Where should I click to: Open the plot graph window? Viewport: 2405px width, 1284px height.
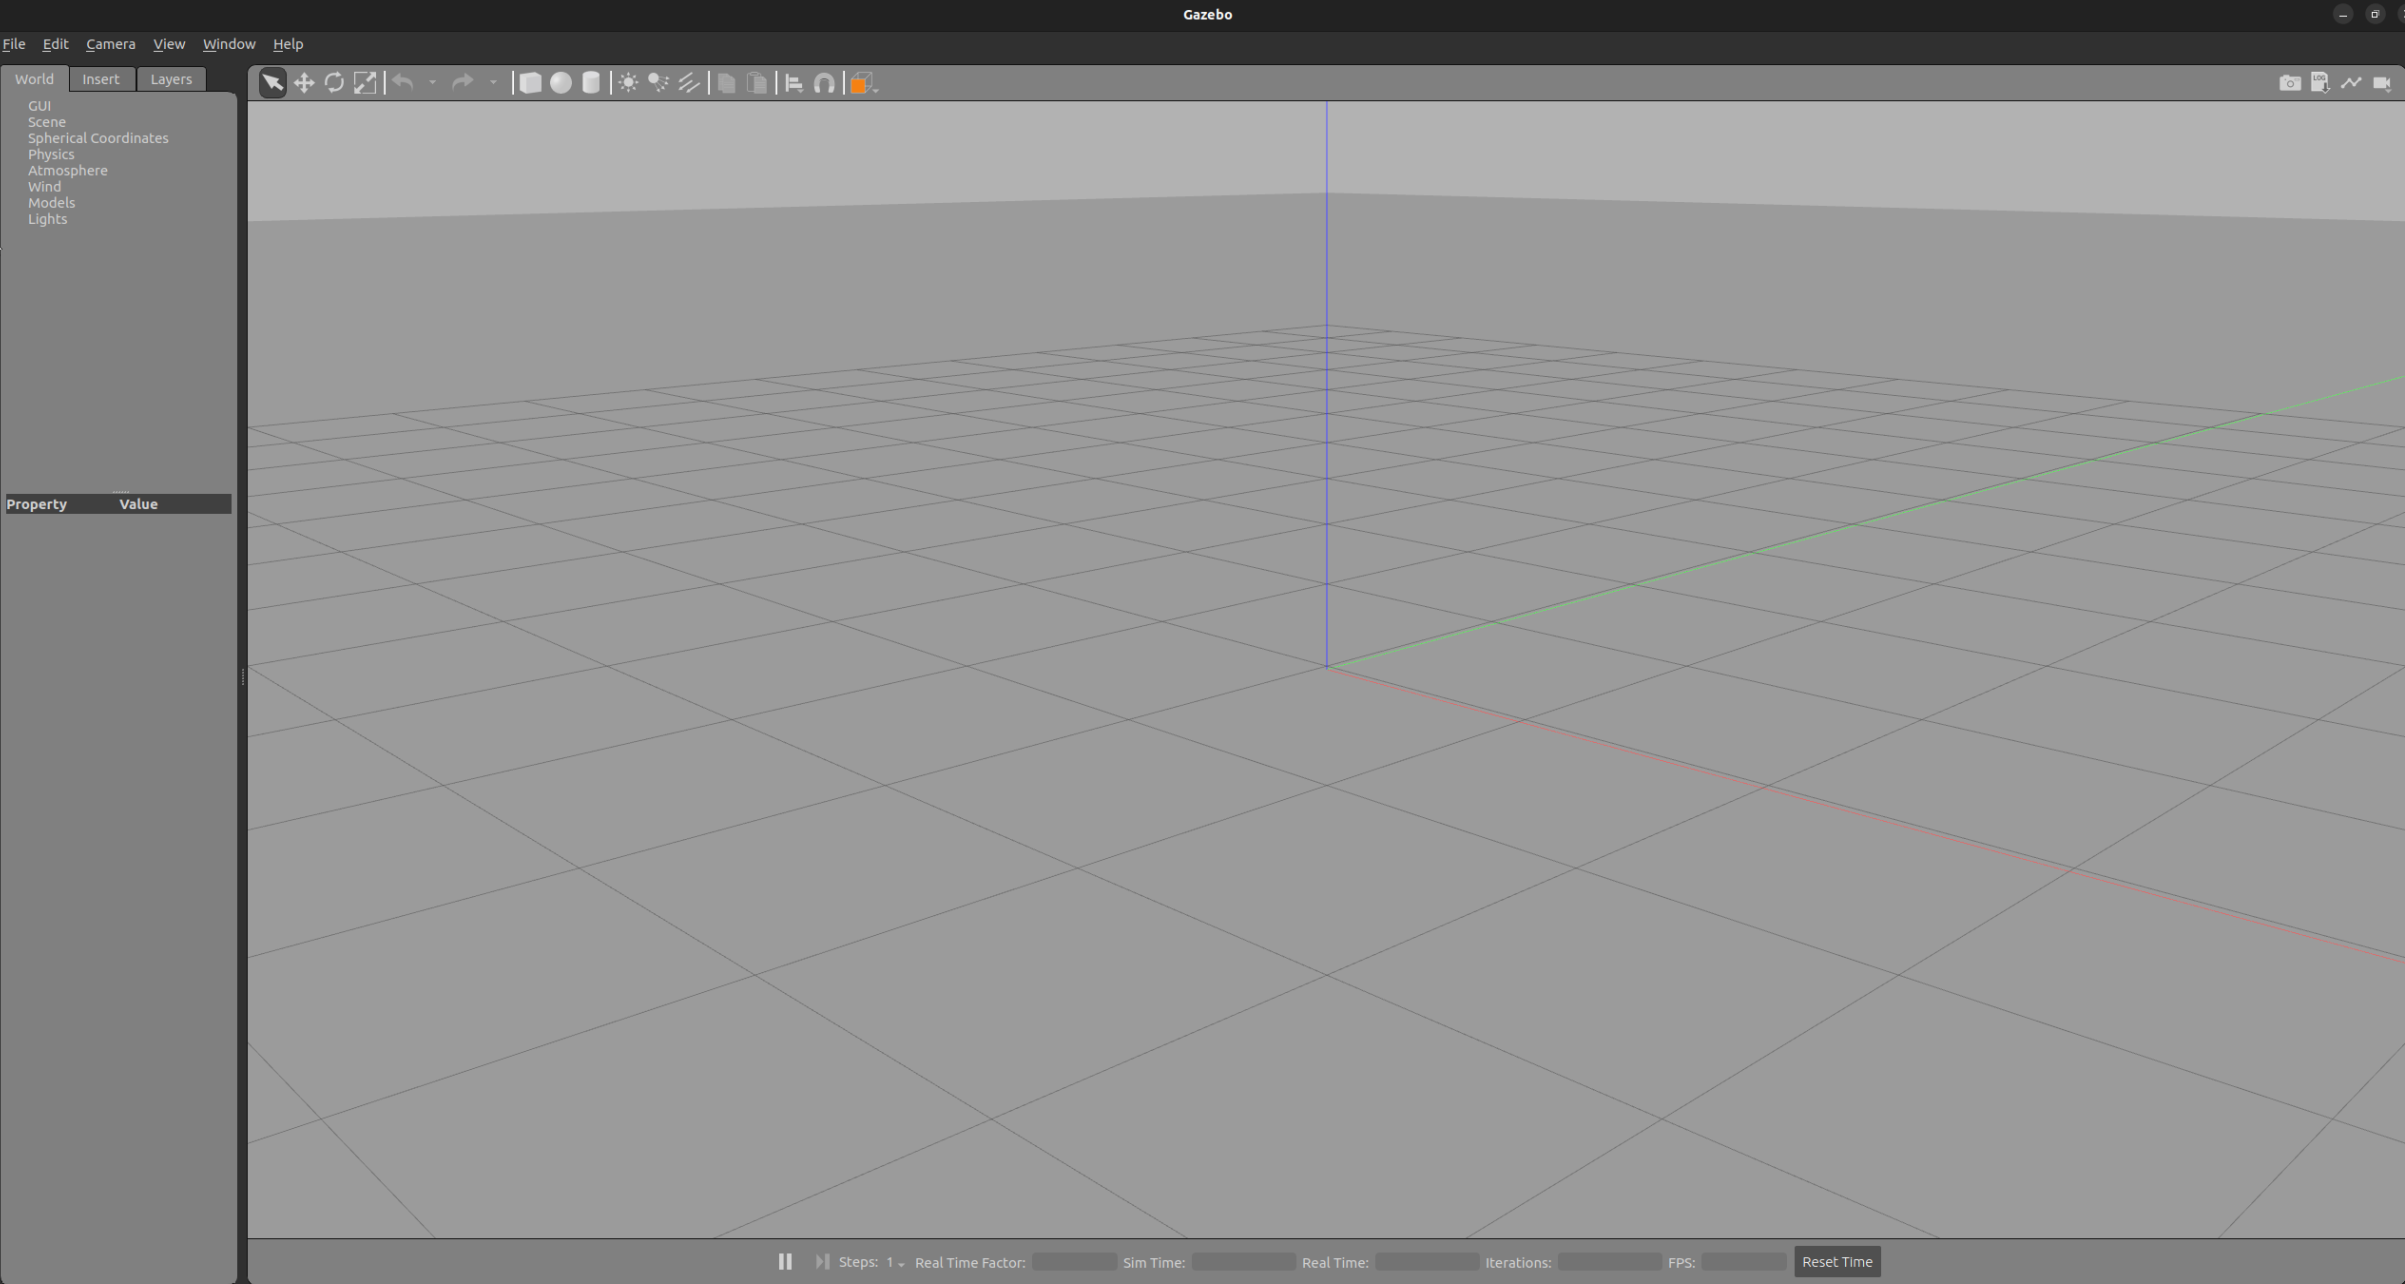[2351, 83]
